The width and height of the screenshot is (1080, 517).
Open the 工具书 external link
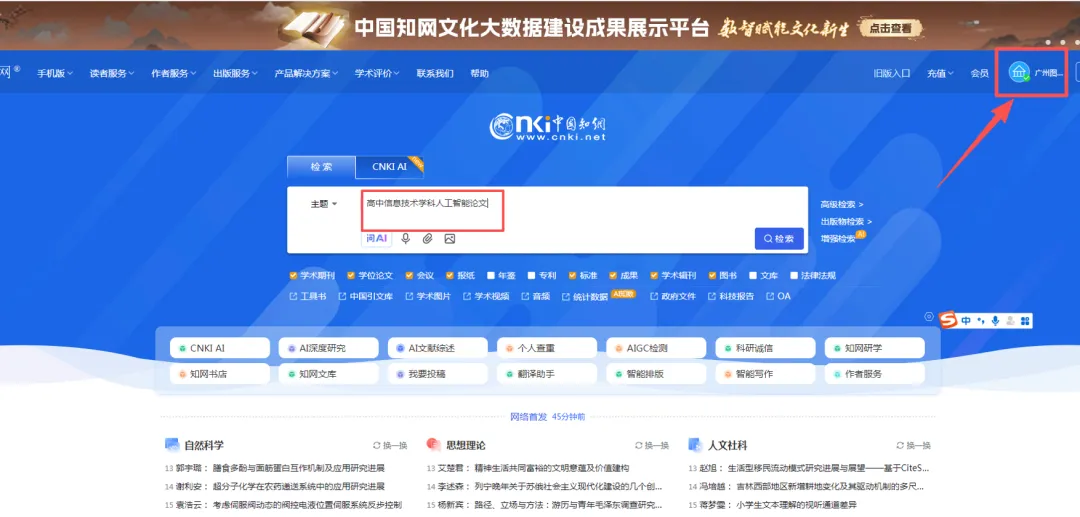click(308, 296)
